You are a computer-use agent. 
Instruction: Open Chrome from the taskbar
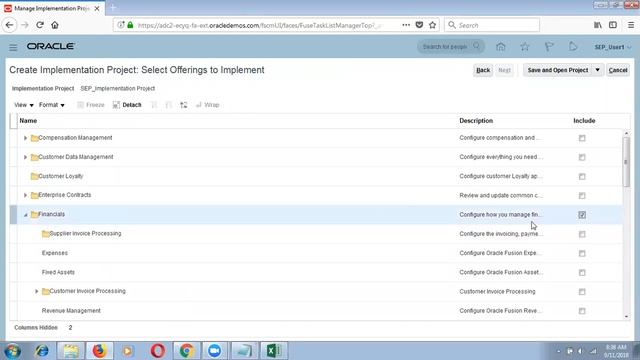tap(186, 351)
